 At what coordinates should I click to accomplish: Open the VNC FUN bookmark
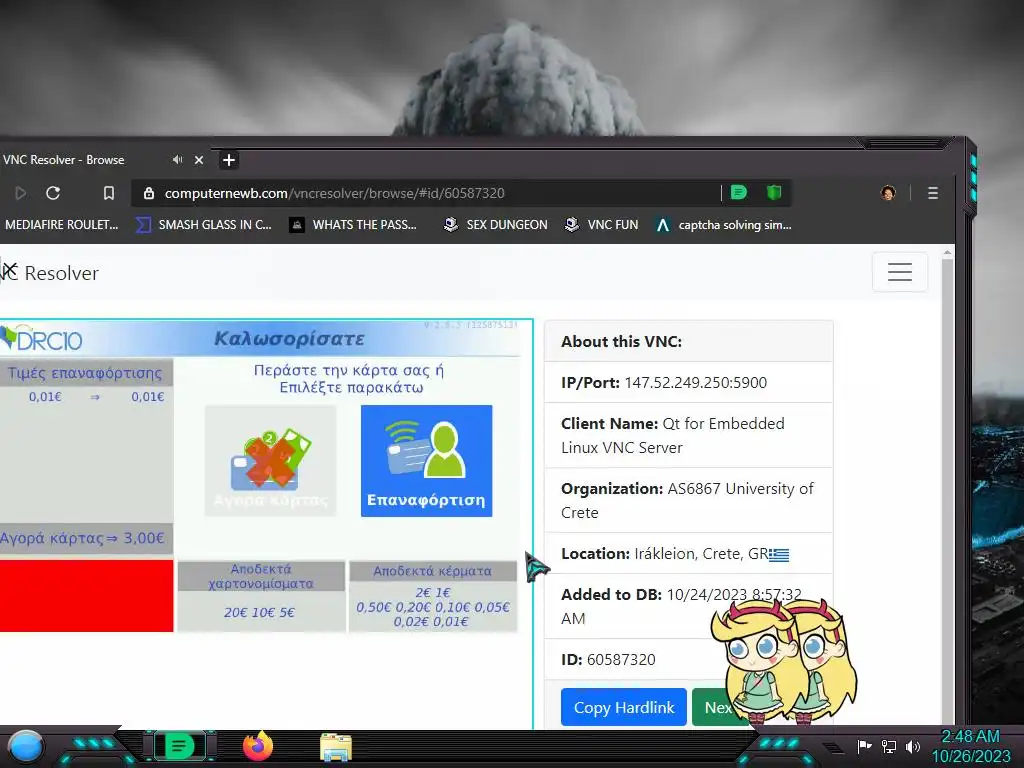coord(601,225)
